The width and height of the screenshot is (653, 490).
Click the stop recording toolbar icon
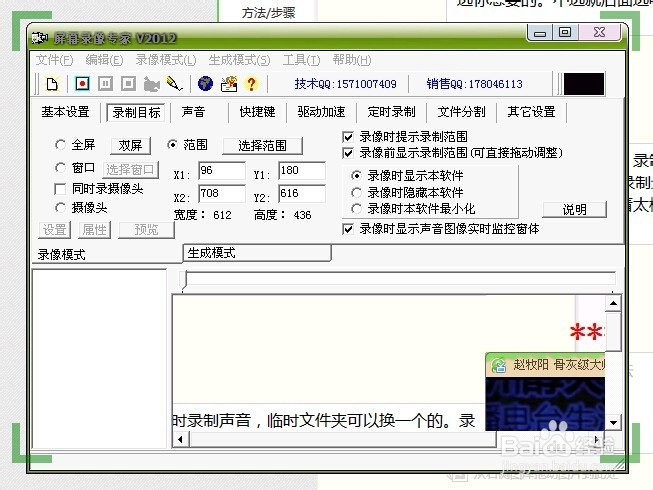[128, 84]
